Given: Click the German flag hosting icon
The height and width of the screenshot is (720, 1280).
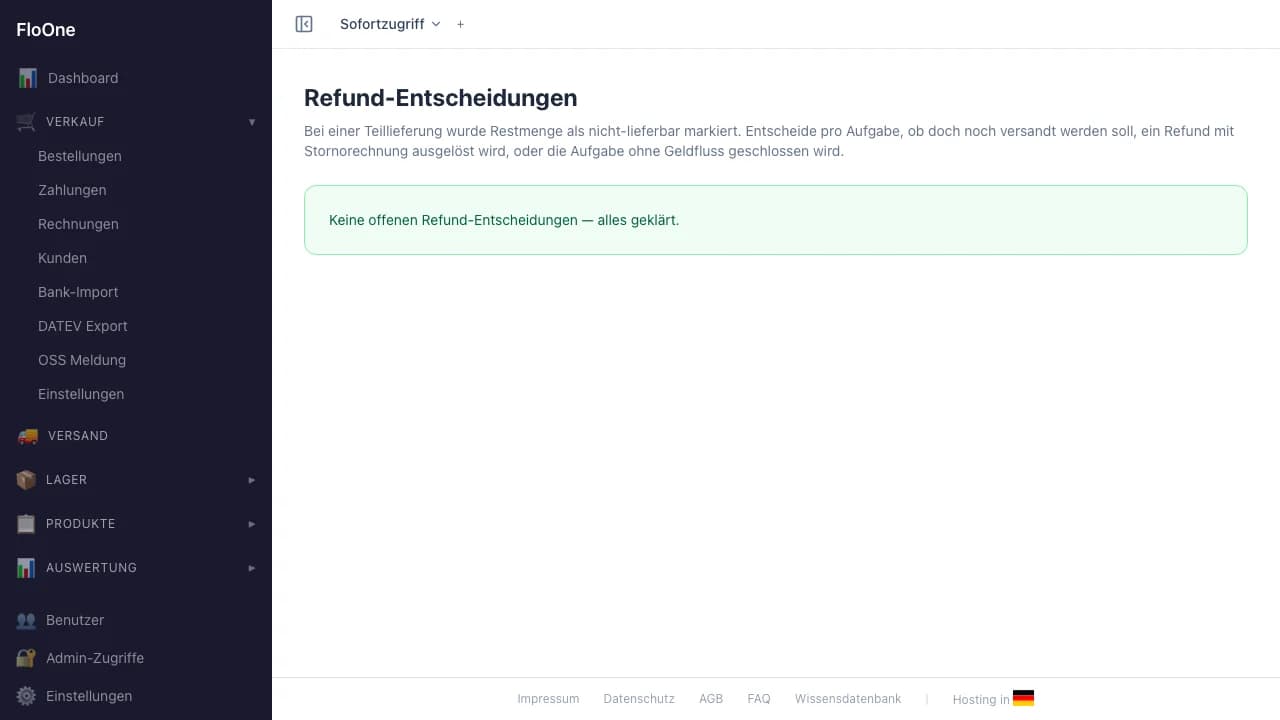Looking at the screenshot, I should tap(1023, 699).
